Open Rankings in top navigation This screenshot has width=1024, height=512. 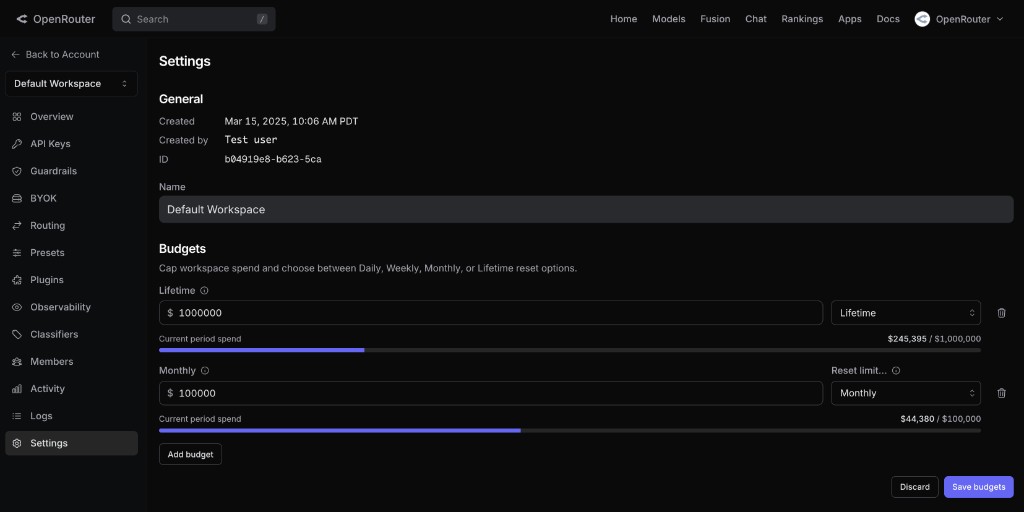(x=802, y=19)
